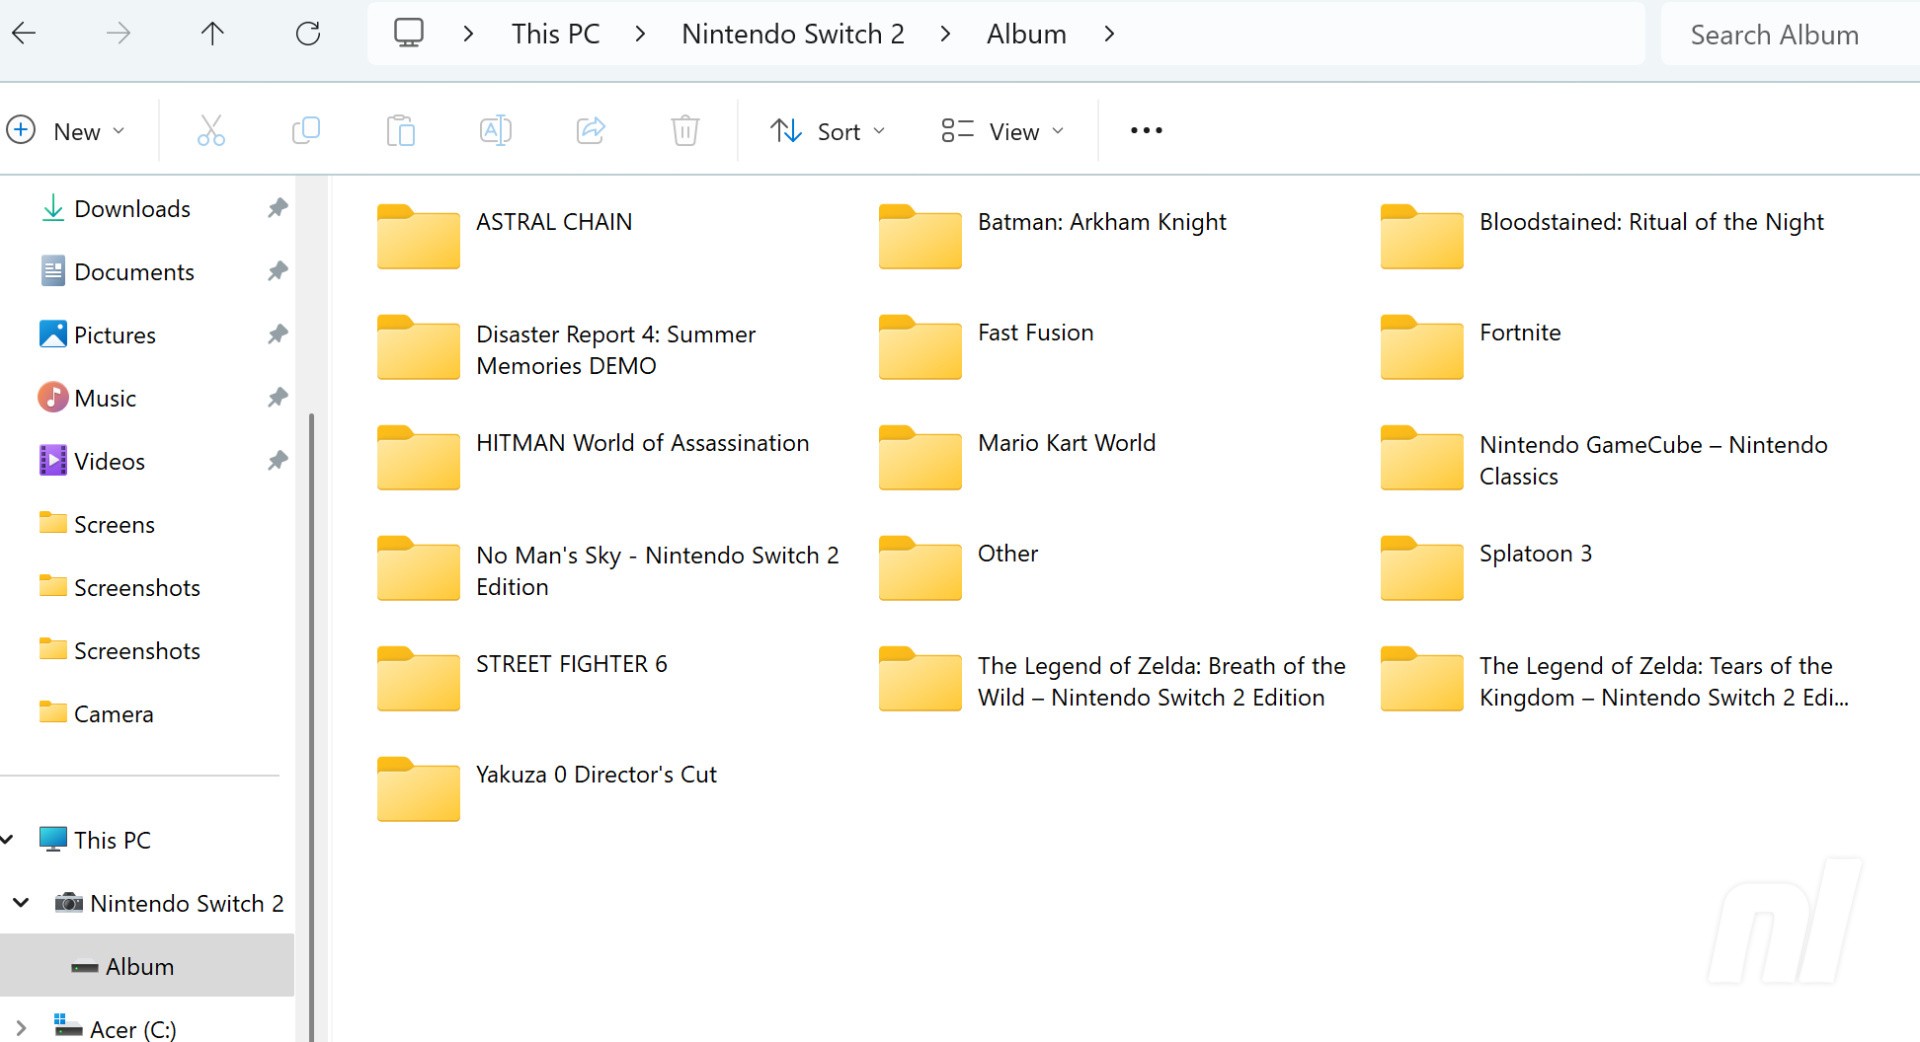This screenshot has height=1042, width=1920.
Task: Select the Fortnite folder
Action: 1471,347
